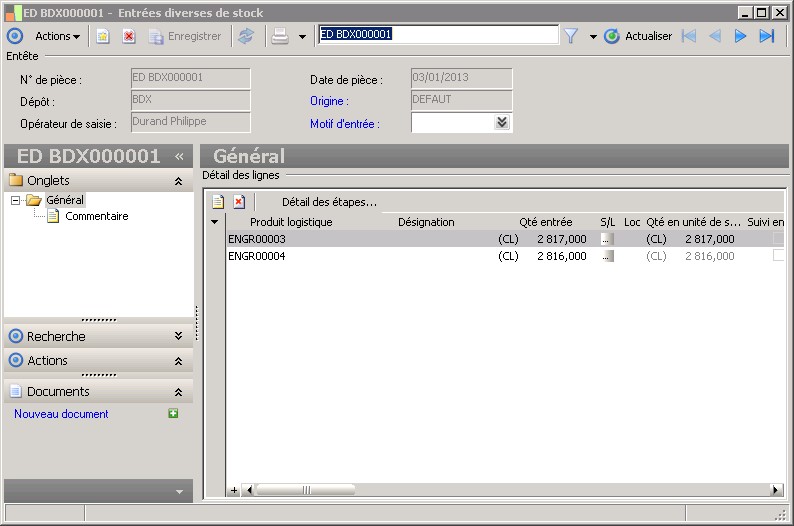Go to the first record
Viewport: 794px width, 526px height.
(689, 36)
